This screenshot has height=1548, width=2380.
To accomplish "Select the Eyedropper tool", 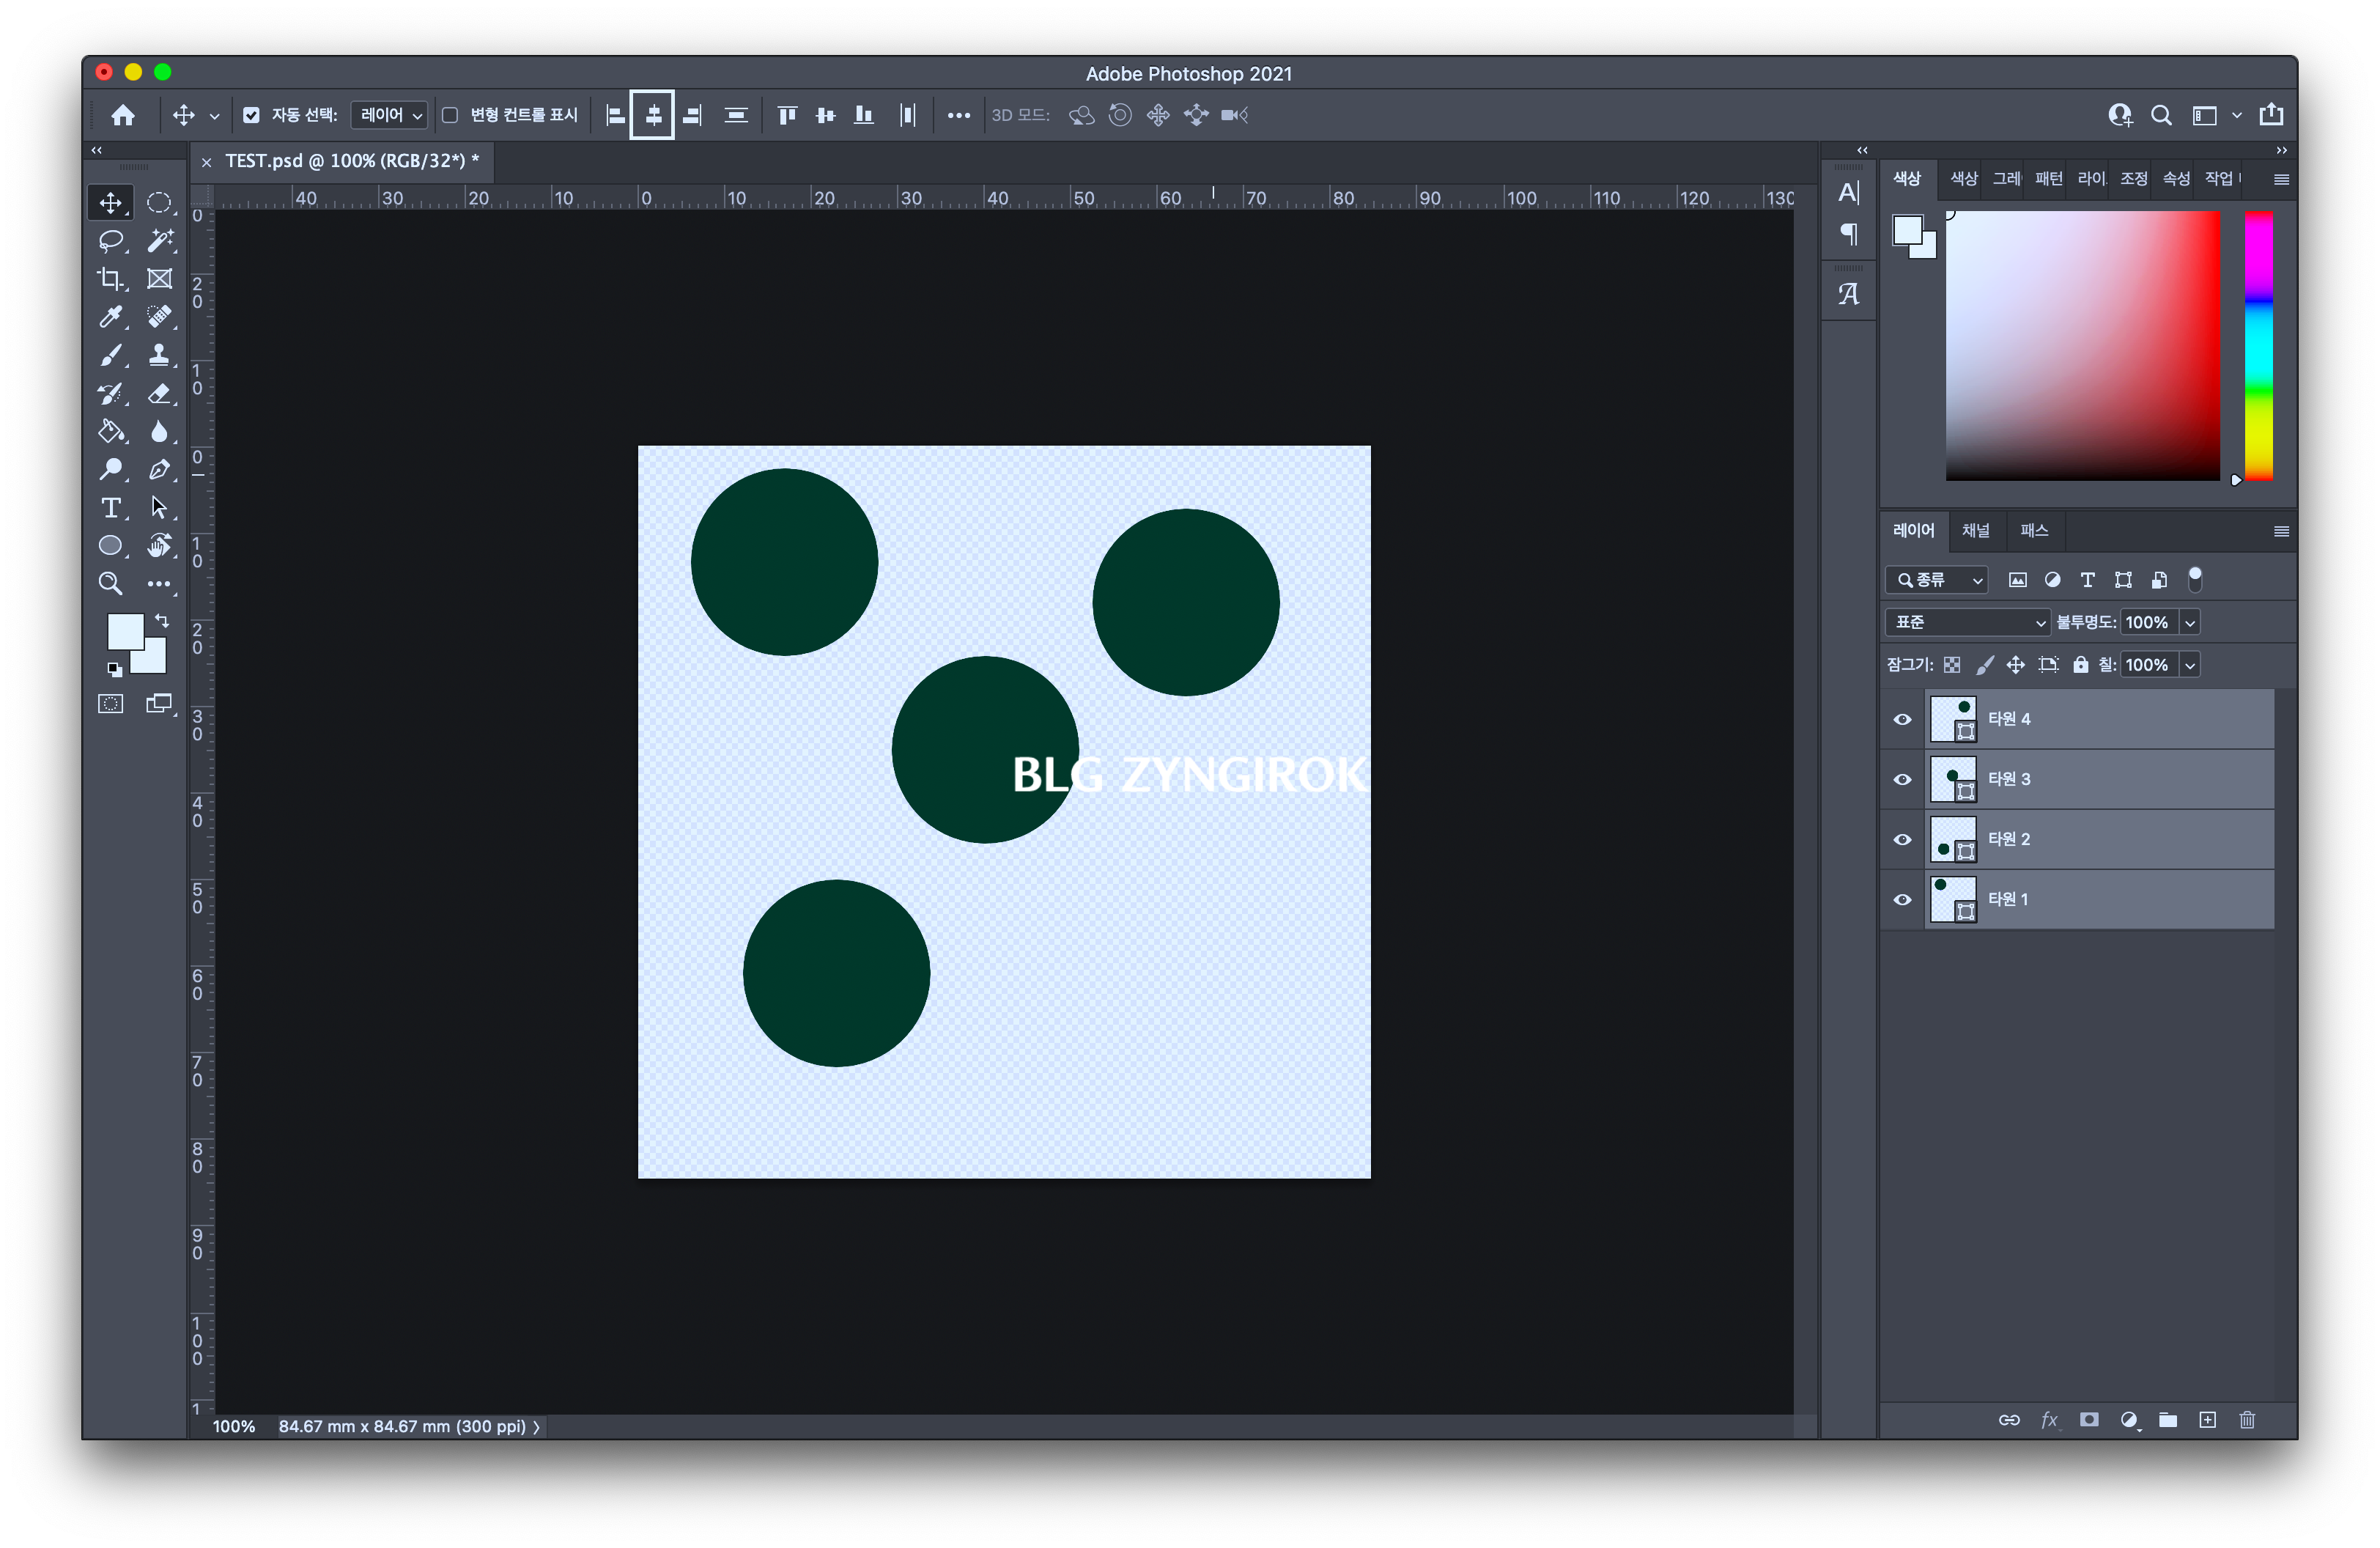I will pos(110,317).
